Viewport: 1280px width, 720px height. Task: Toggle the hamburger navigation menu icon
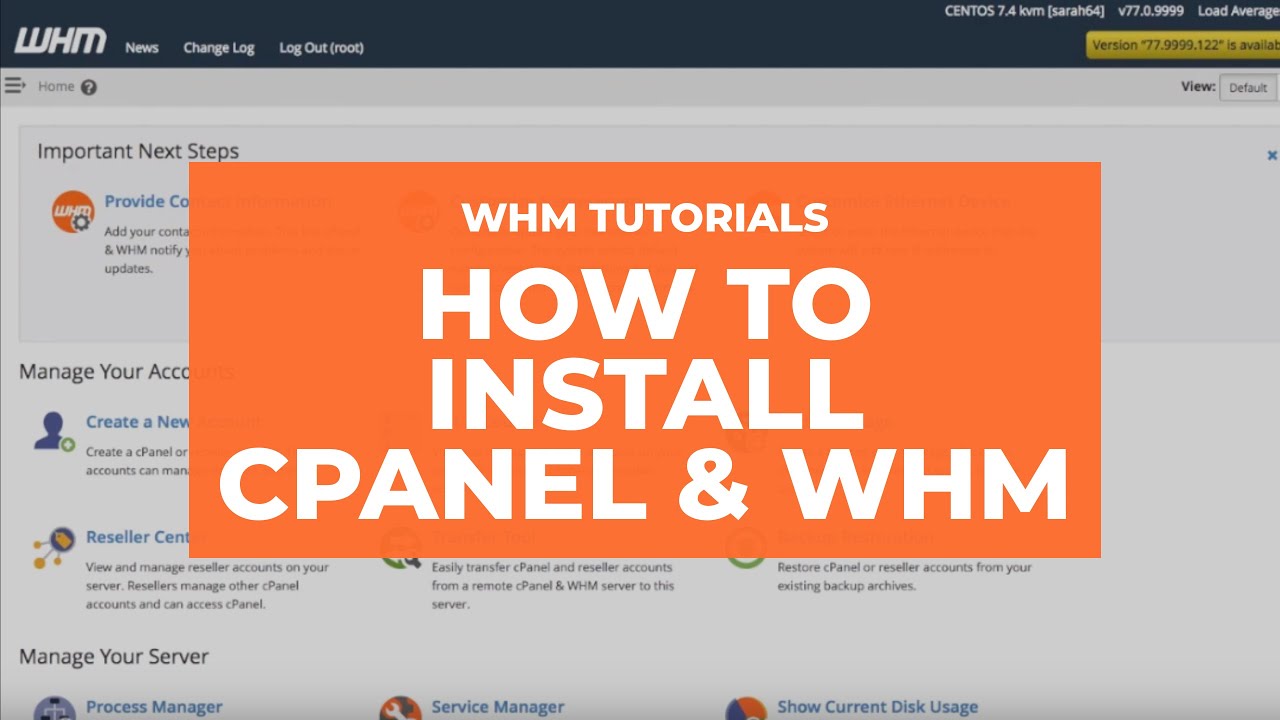click(15, 85)
